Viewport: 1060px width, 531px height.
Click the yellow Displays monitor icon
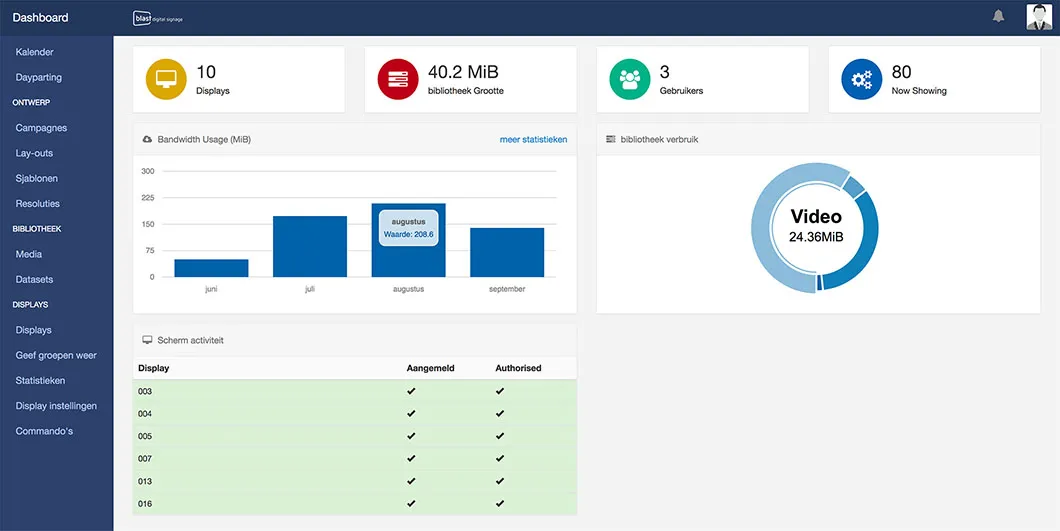[166, 80]
